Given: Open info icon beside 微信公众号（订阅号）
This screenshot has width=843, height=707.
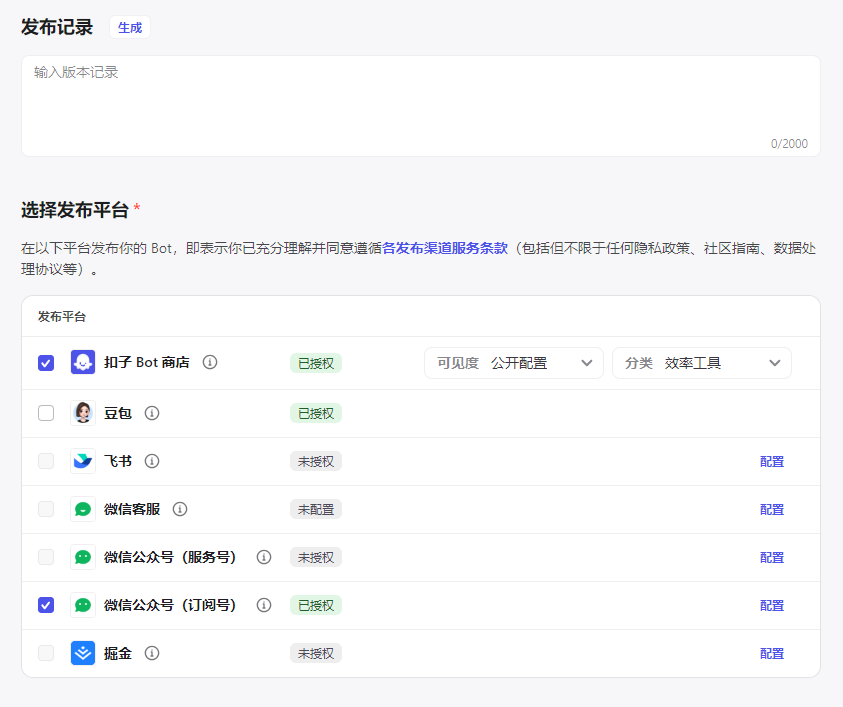Looking at the screenshot, I should click(263, 605).
